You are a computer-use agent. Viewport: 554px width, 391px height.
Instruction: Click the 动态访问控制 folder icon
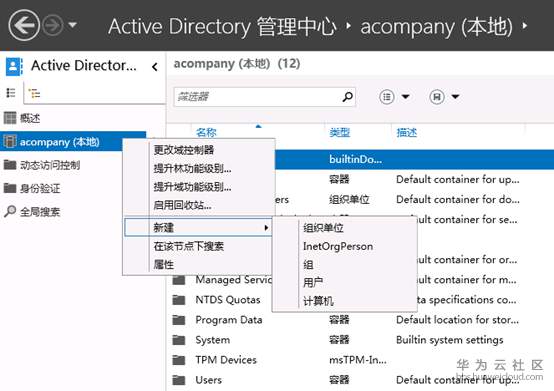pos(10,165)
